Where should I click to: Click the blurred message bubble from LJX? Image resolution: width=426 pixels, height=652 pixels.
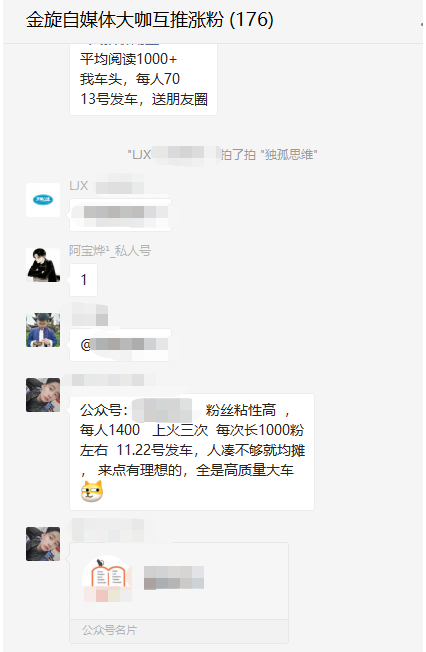click(x=120, y=215)
